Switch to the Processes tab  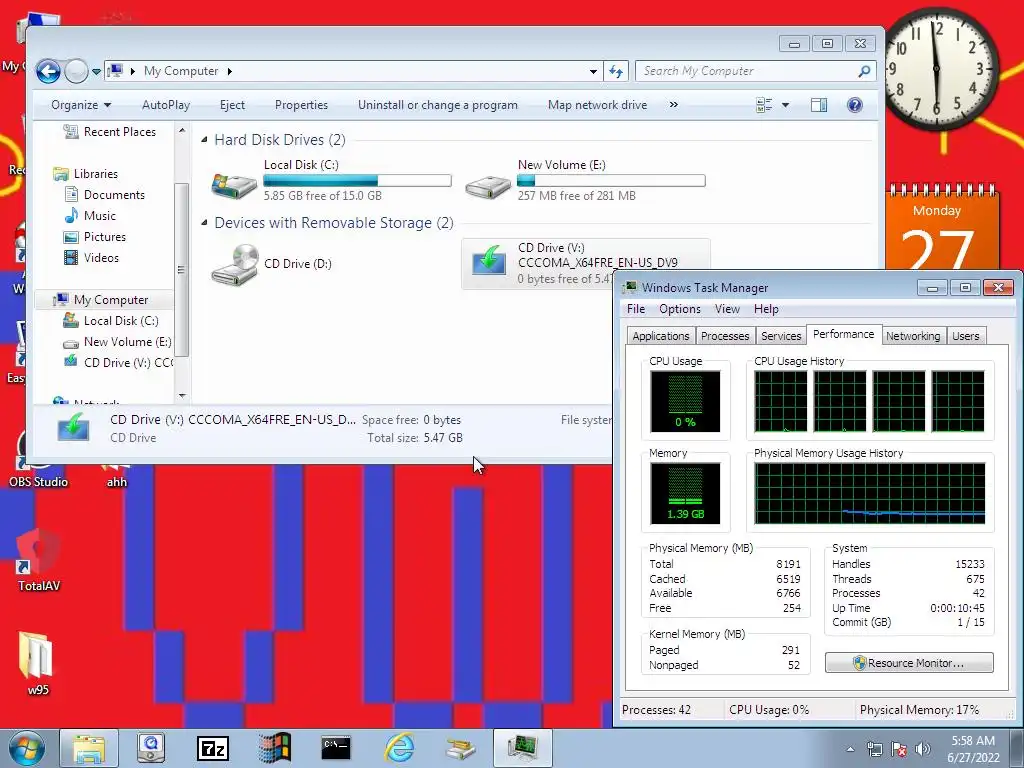[725, 336]
